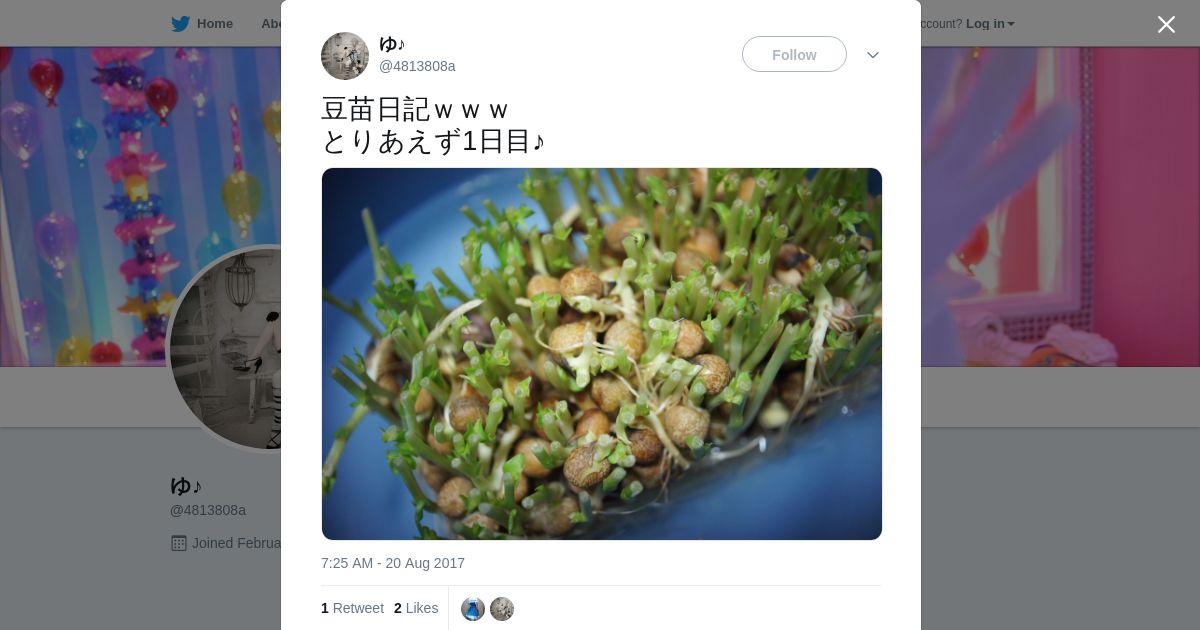Open the tweet author's avatar
The image size is (1200, 630).
tap(345, 55)
